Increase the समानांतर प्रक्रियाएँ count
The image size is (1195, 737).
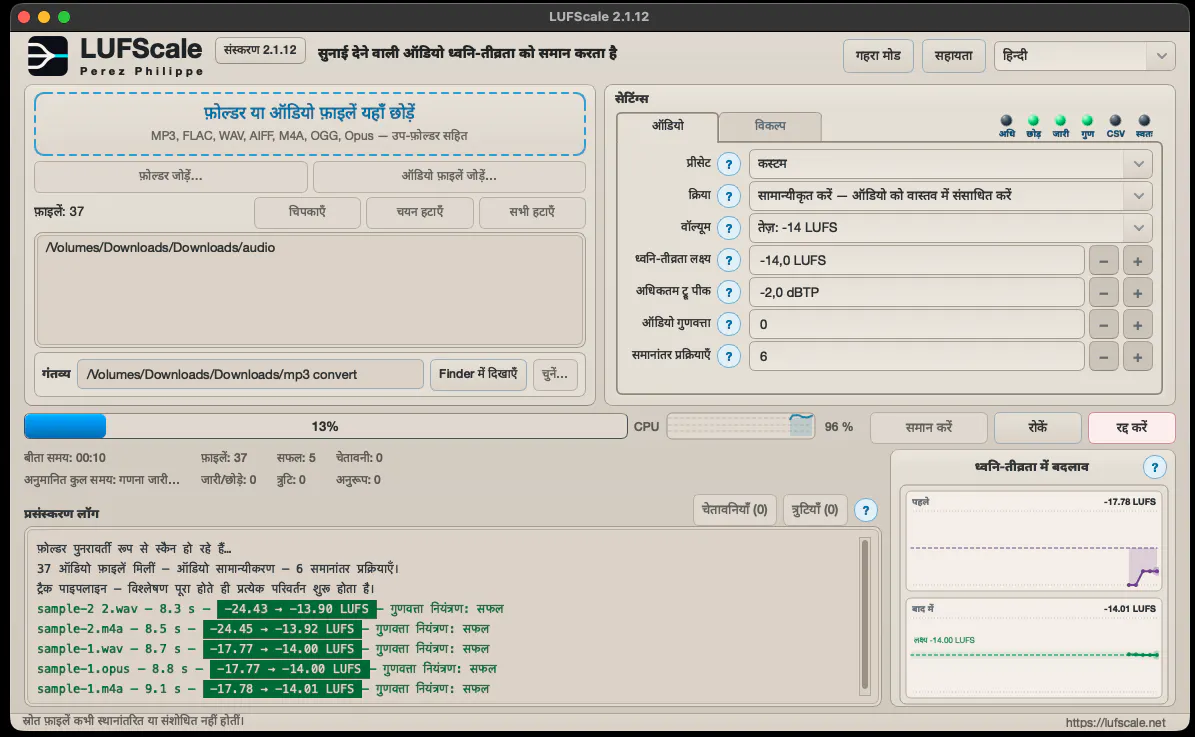point(1137,357)
